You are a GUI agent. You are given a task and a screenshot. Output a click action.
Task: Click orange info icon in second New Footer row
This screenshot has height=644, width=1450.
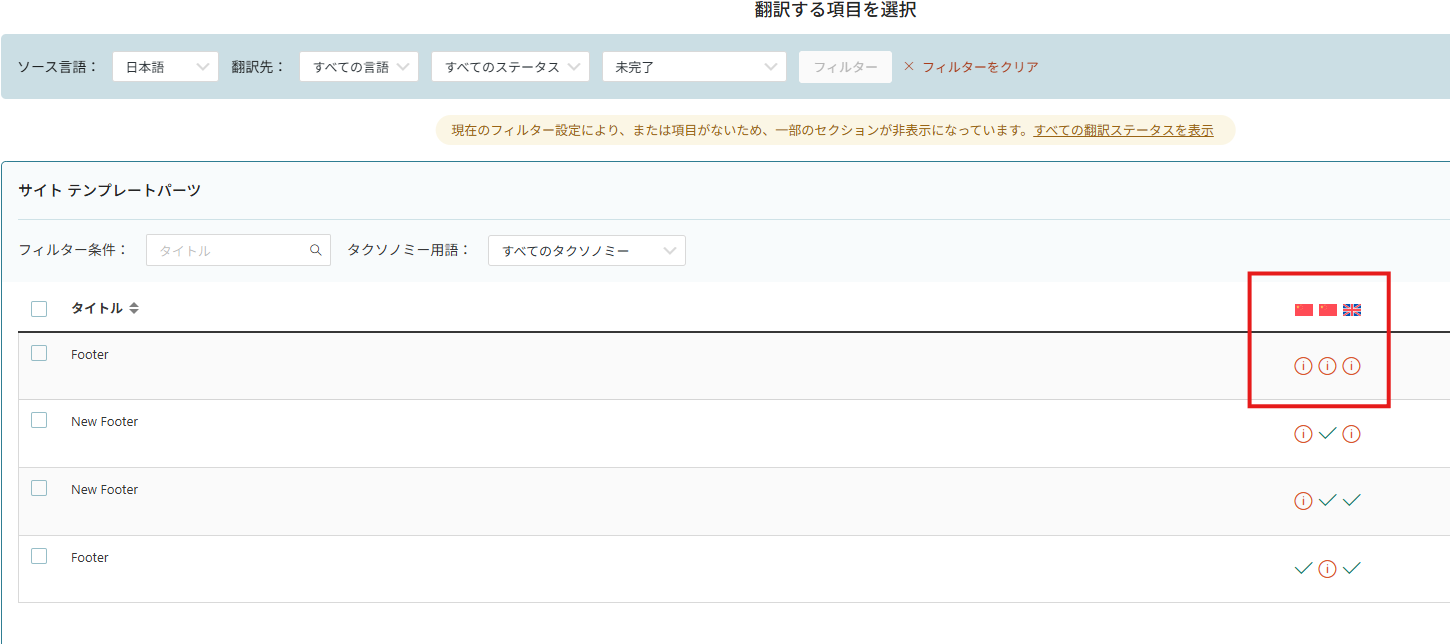pos(1303,501)
